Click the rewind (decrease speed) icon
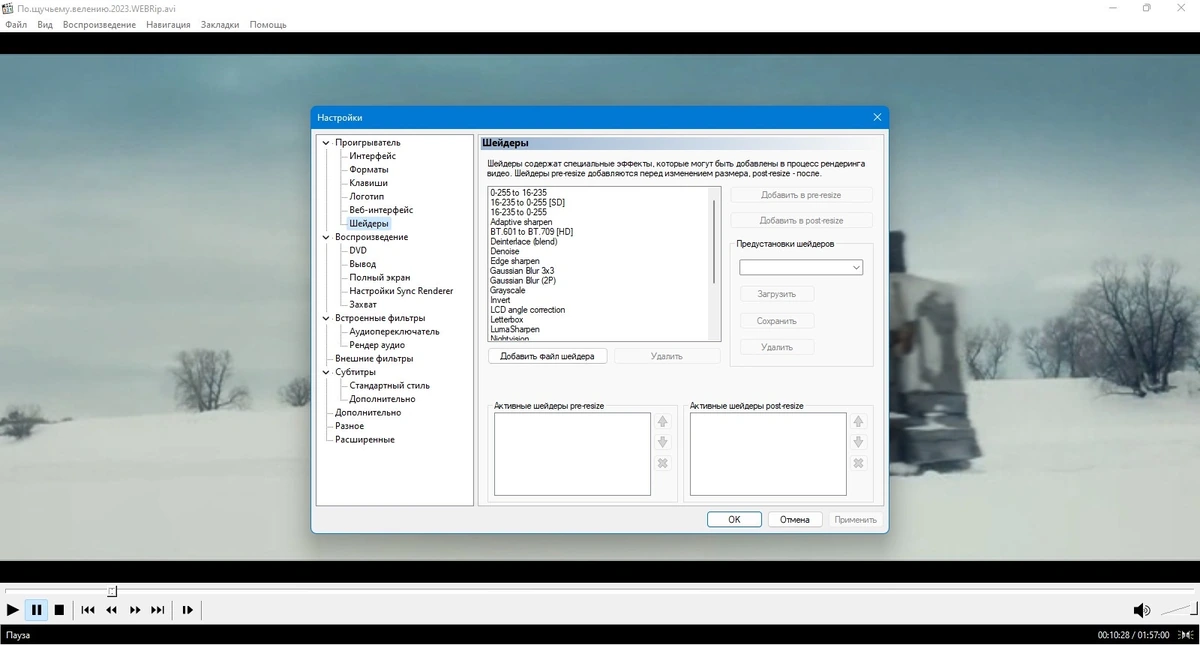This screenshot has height=645, width=1200. coord(111,609)
